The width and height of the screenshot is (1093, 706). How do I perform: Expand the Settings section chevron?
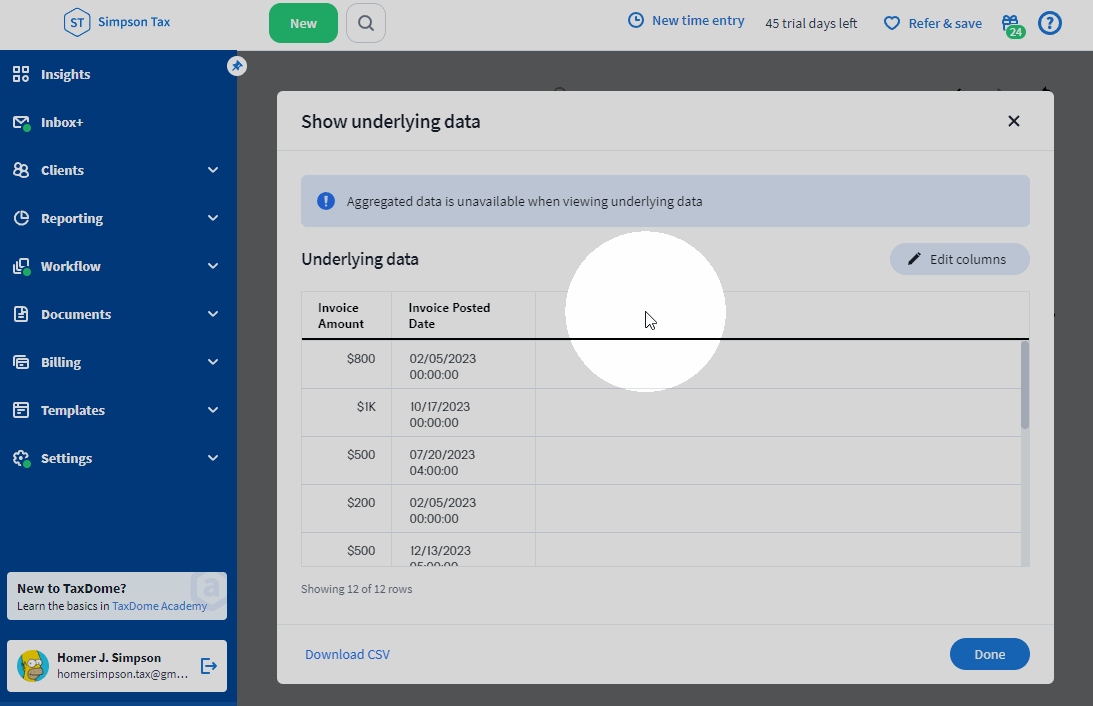click(x=213, y=458)
